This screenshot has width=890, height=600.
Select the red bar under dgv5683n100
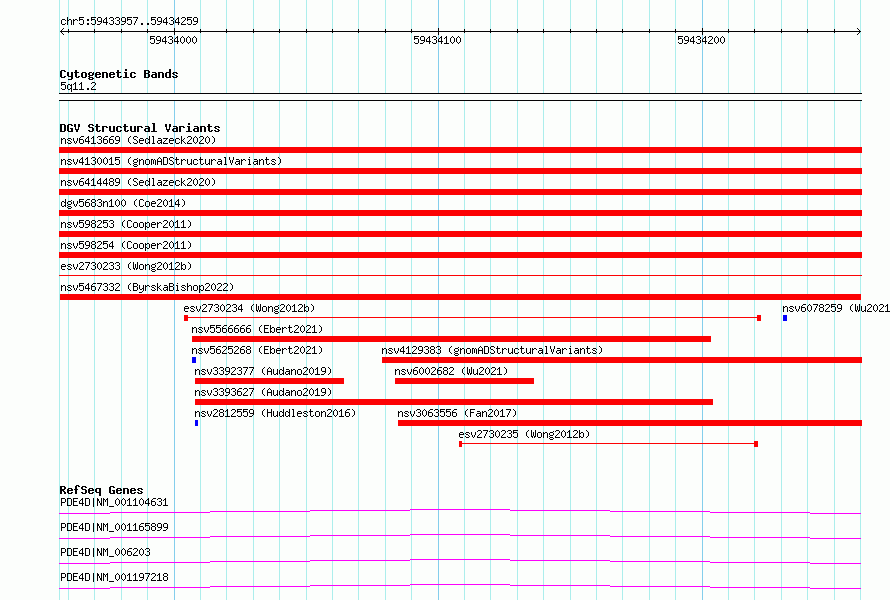460,213
